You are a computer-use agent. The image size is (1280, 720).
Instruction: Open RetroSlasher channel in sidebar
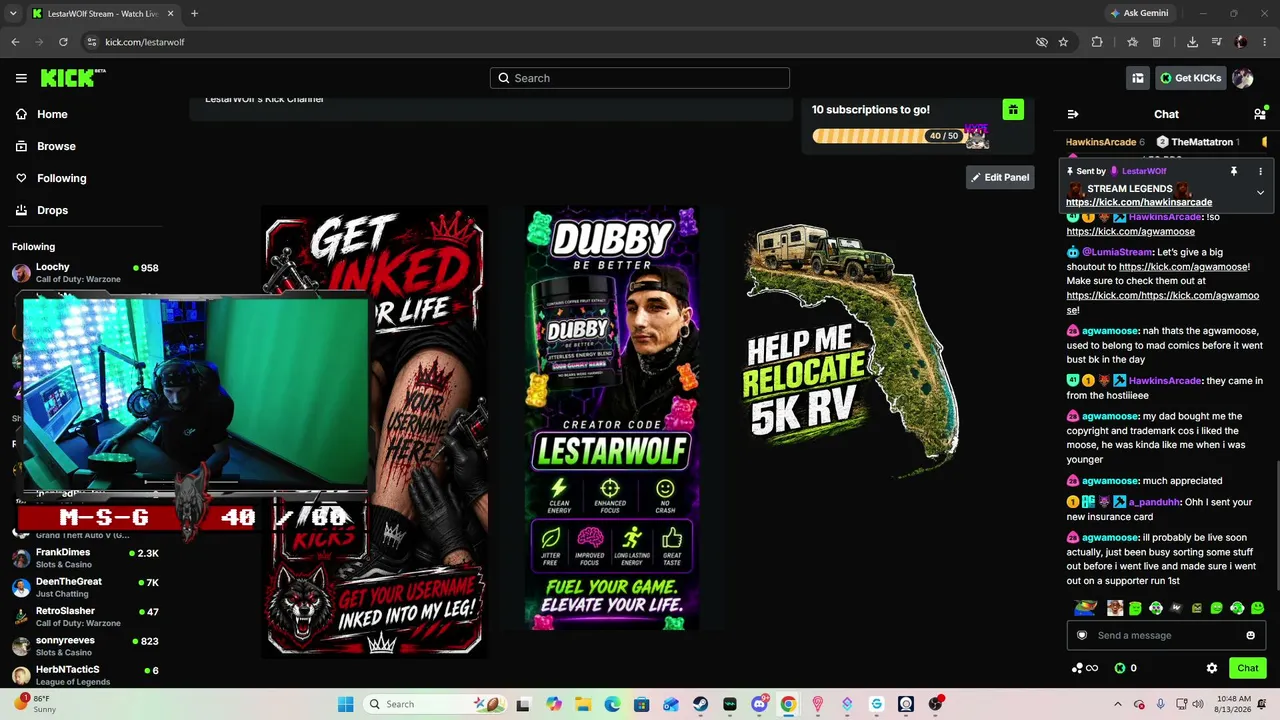[x=85, y=616]
